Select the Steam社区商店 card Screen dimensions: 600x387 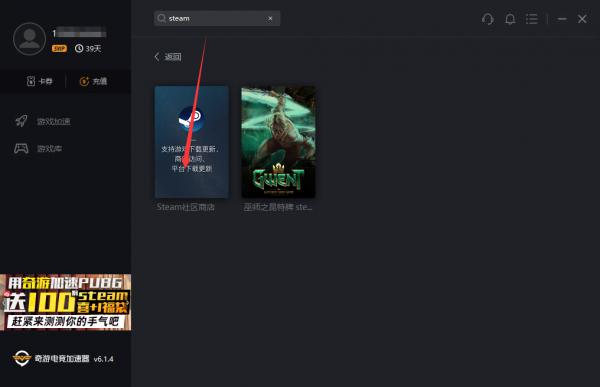click(192, 142)
